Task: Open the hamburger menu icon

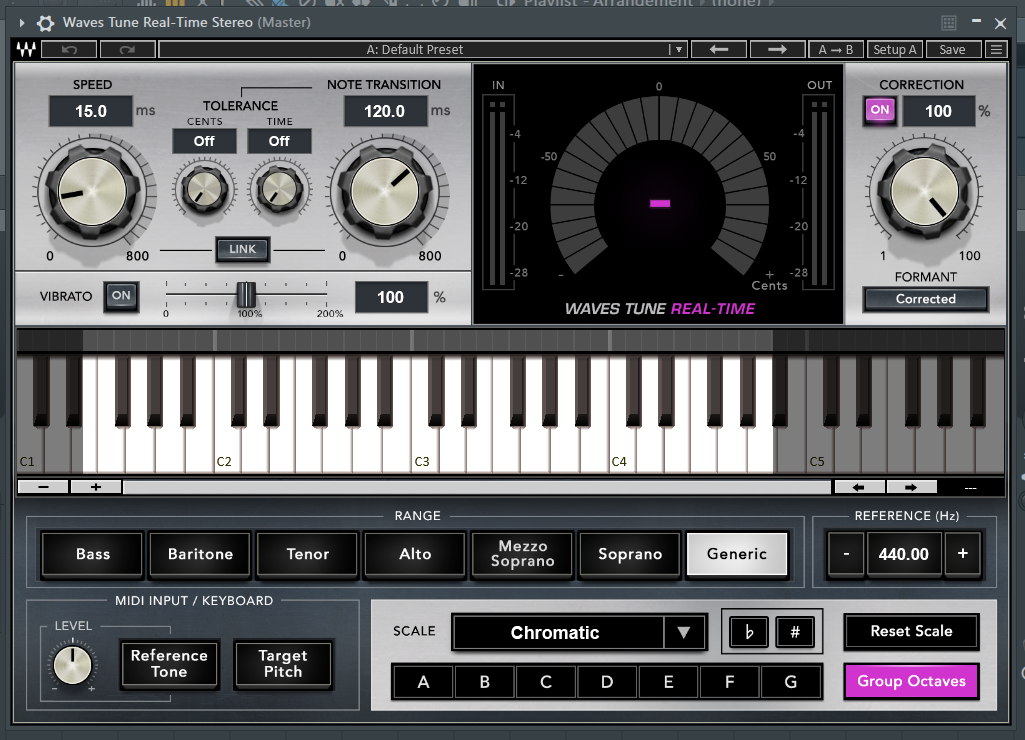Action: [x=996, y=50]
